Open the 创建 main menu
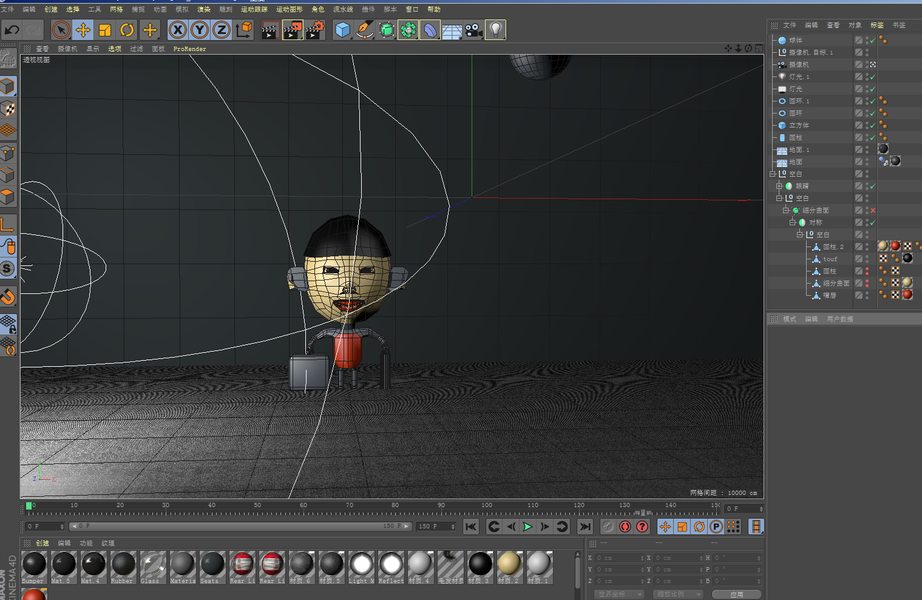Screen dimensions: 922x600 tap(51, 9)
